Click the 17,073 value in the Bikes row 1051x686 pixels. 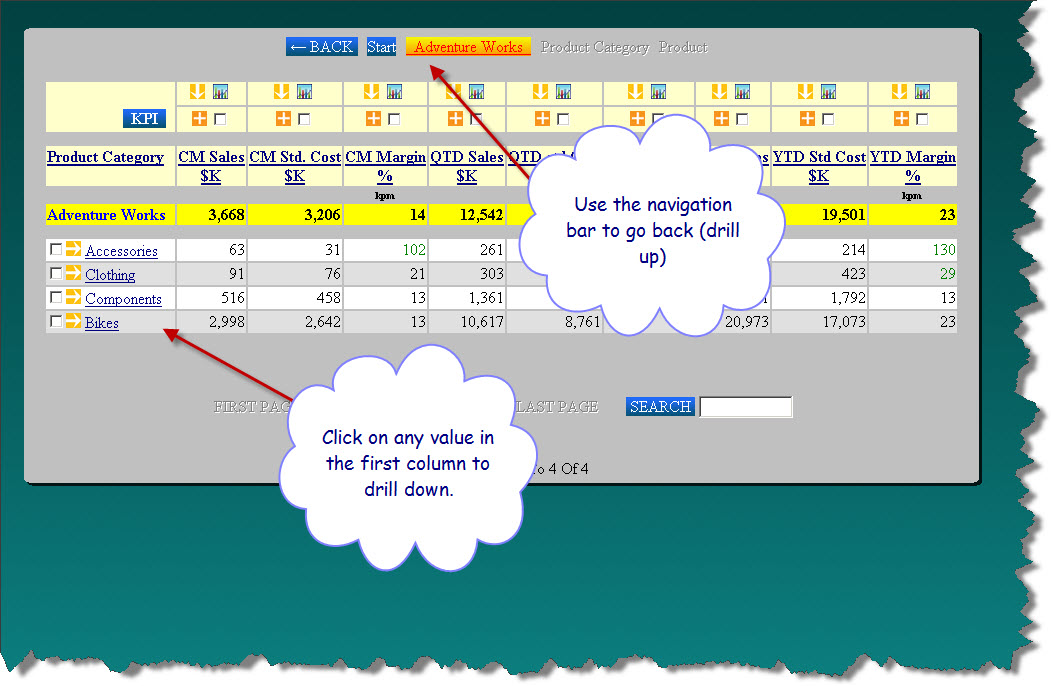click(844, 322)
